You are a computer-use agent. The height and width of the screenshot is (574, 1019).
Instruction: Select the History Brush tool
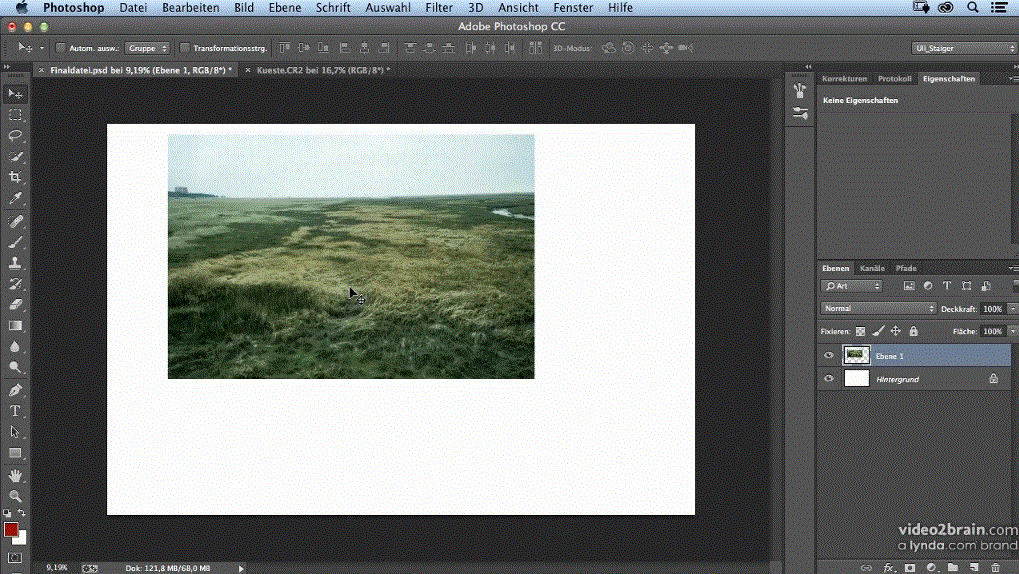[x=15, y=284]
